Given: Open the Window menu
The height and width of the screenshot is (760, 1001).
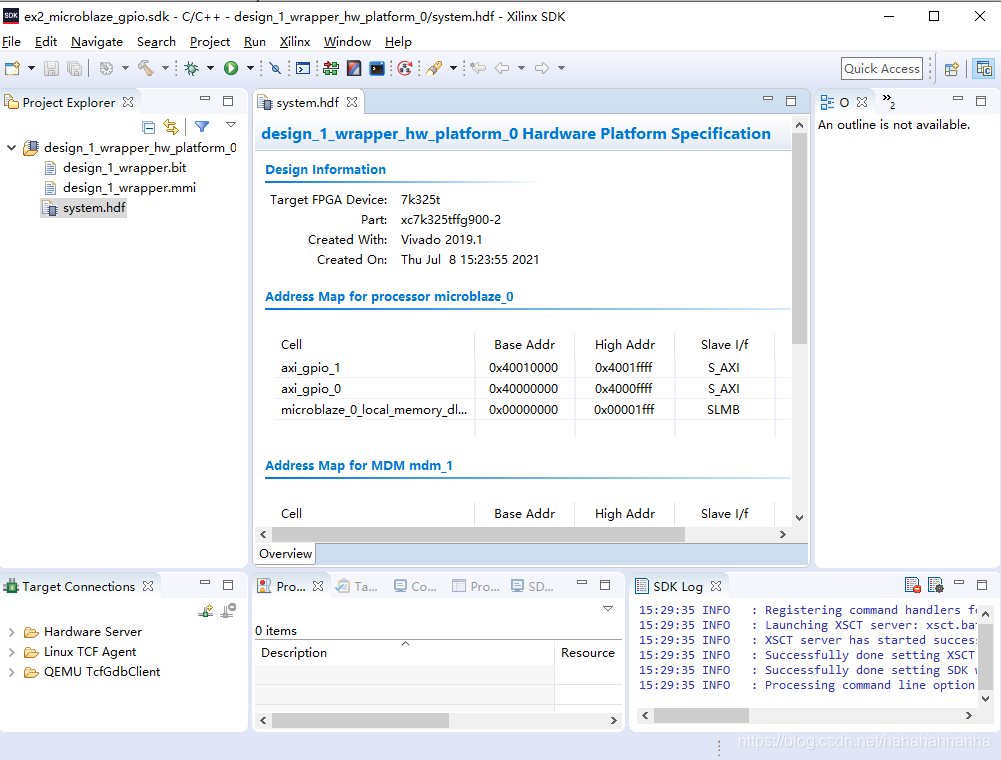Looking at the screenshot, I should point(347,42).
